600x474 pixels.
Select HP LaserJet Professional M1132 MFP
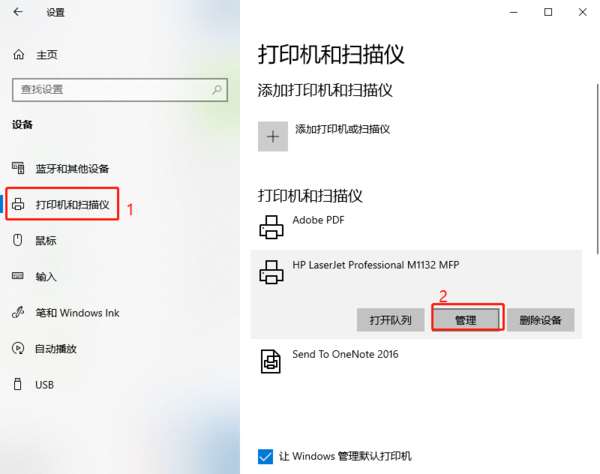coord(376,265)
